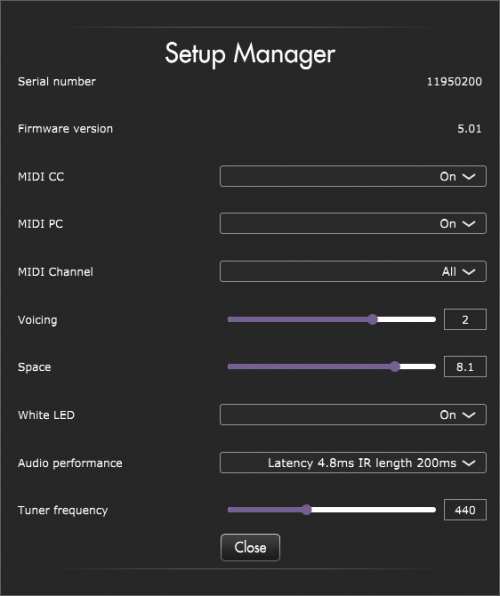Click the Tuner frequency field showing 440
This screenshot has height=596, width=500.
465,510
